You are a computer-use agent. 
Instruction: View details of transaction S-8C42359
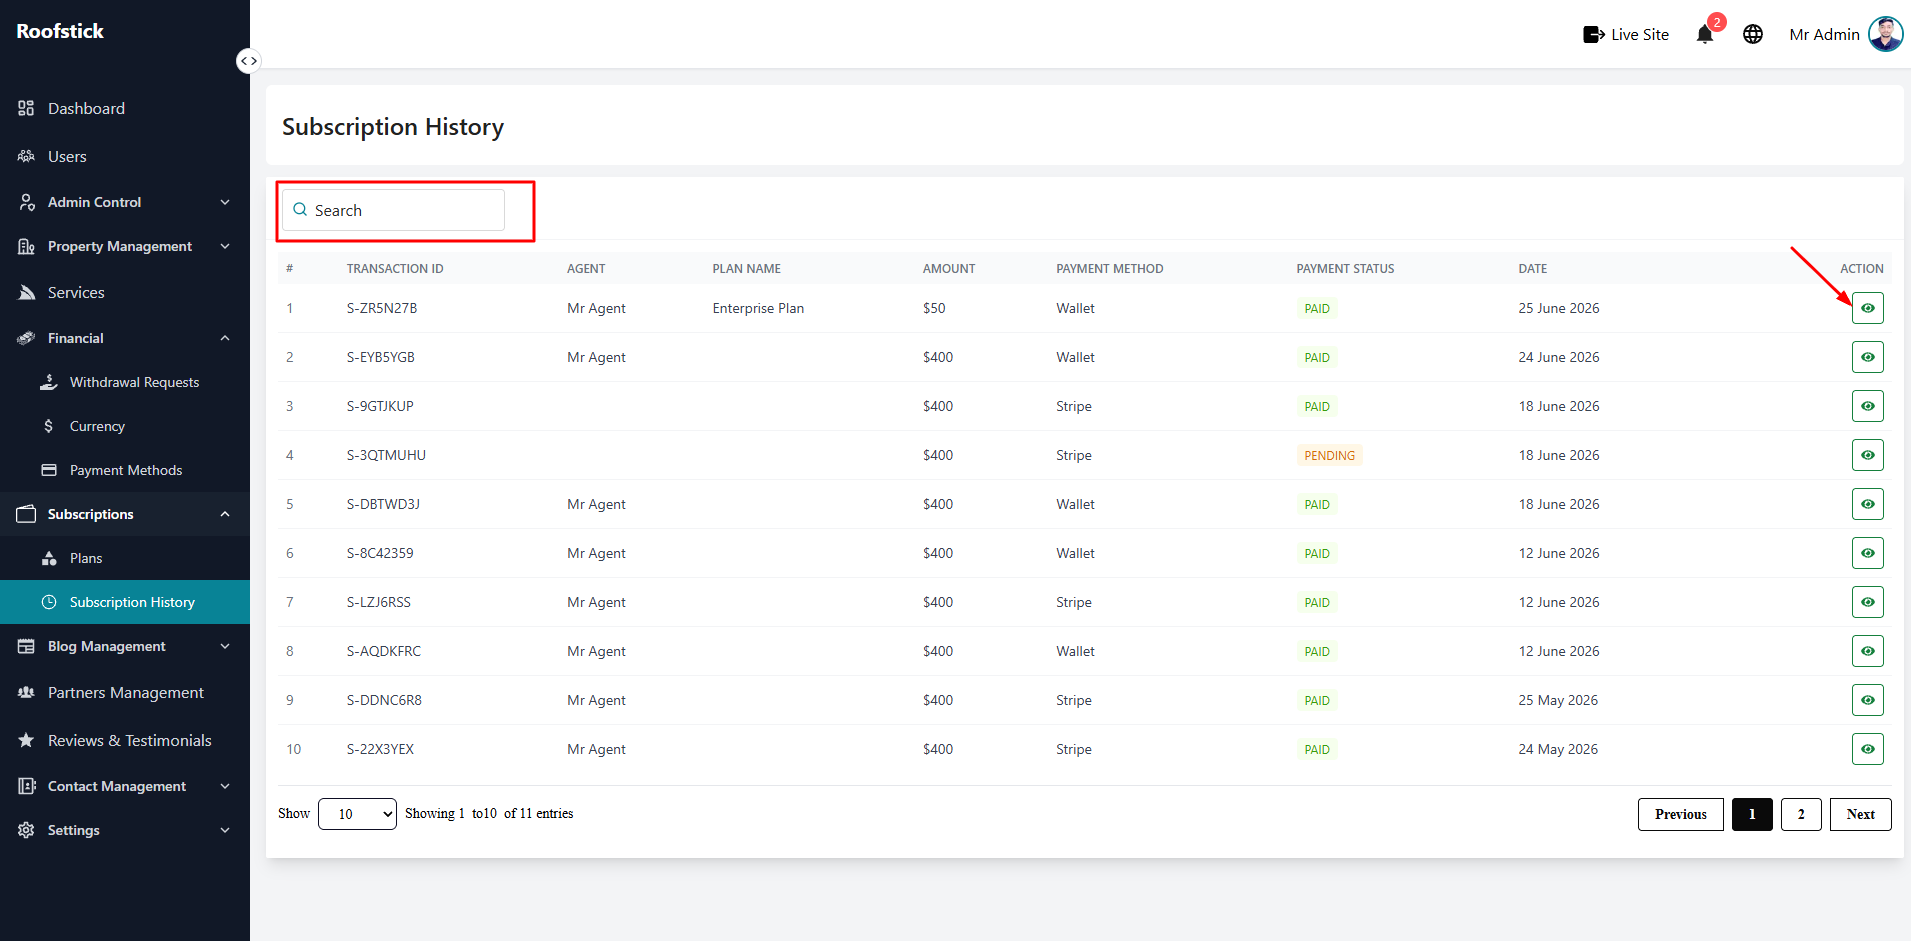point(1867,553)
